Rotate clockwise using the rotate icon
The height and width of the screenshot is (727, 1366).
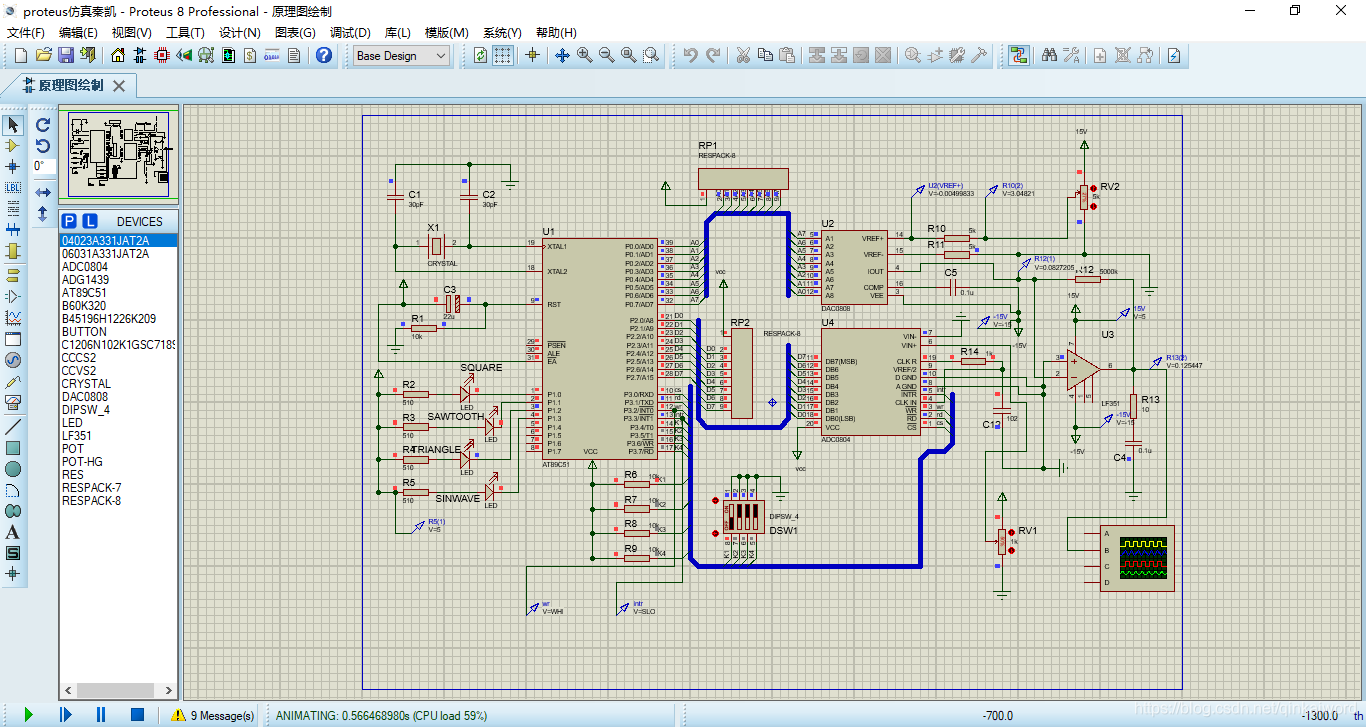(x=43, y=125)
